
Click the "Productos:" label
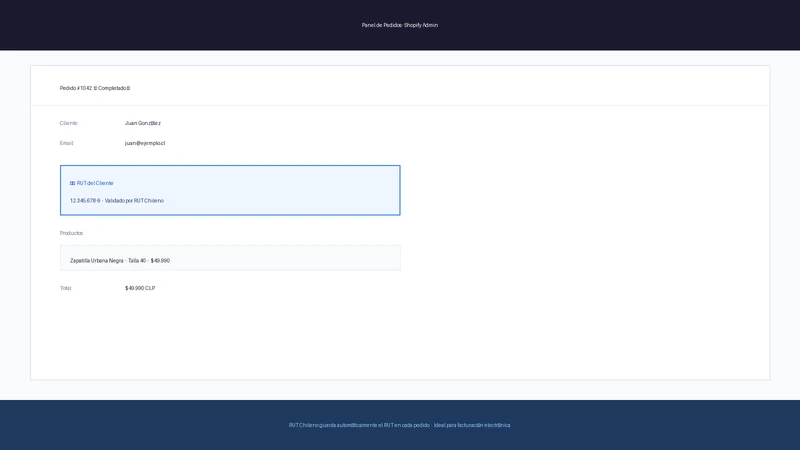[71, 233]
